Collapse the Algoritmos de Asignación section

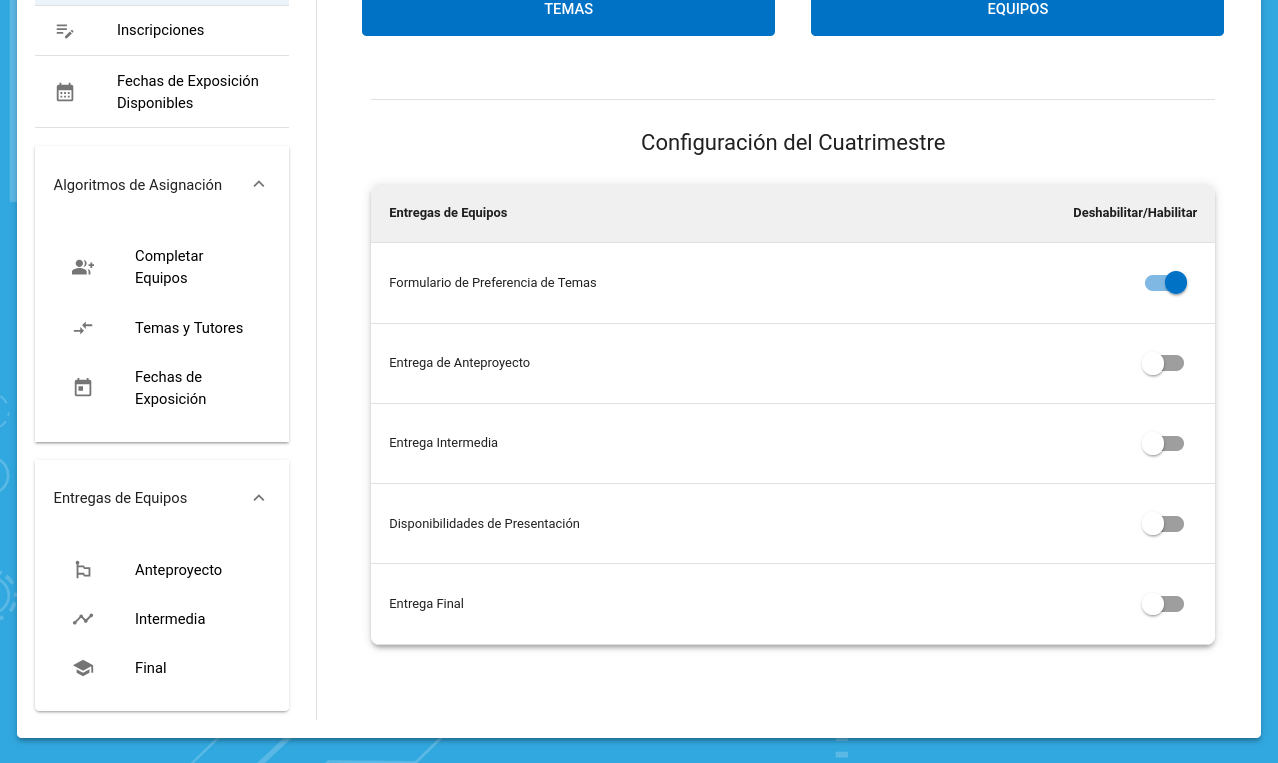pos(259,185)
